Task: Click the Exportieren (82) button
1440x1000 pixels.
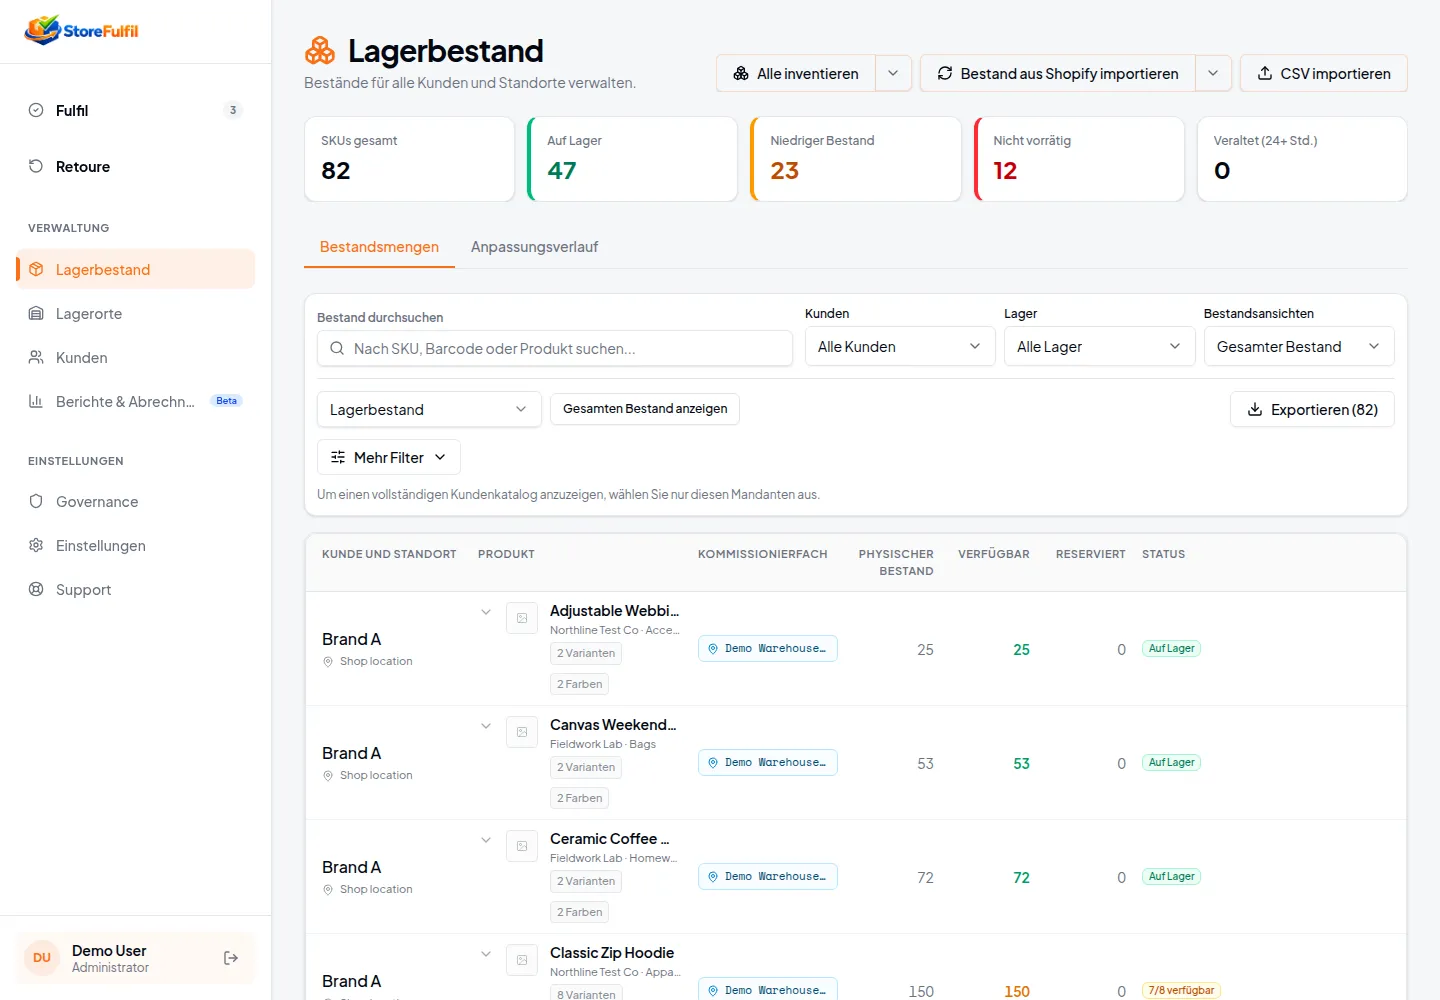Action: (x=1312, y=409)
